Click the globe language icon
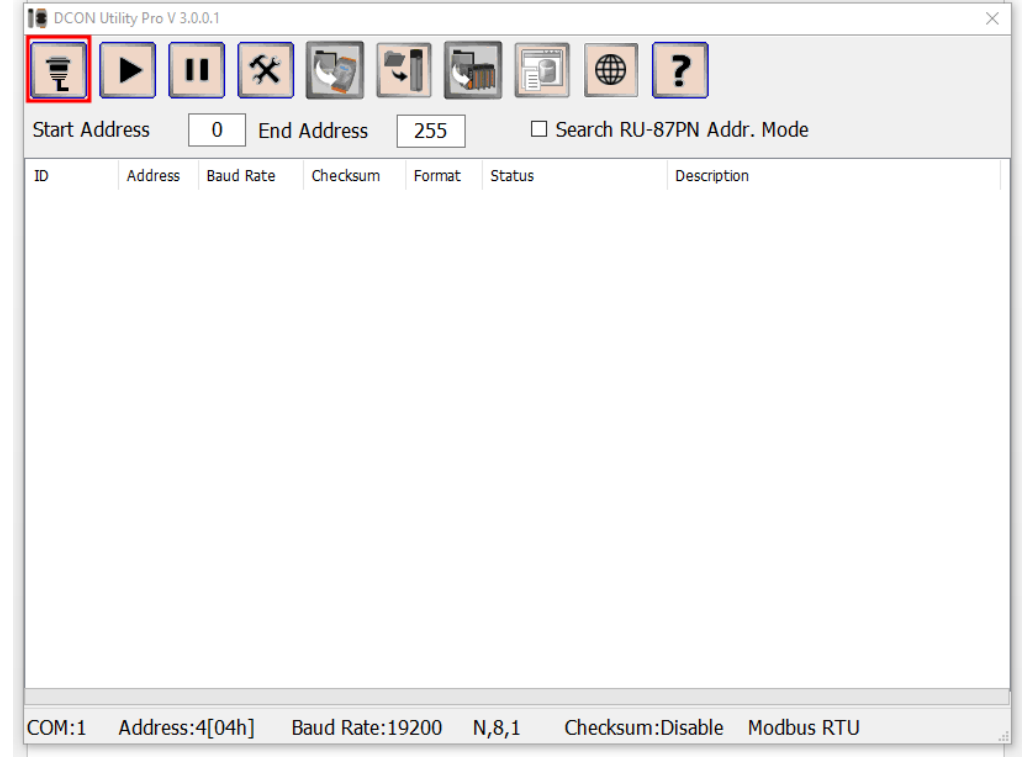 [x=611, y=70]
